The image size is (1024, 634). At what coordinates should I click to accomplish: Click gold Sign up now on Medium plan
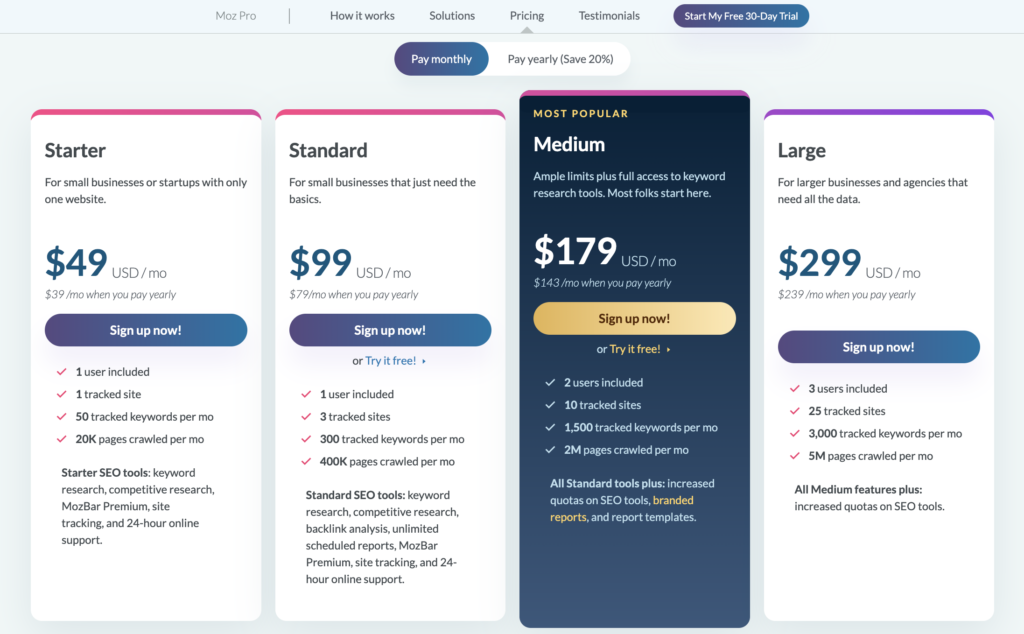tap(634, 318)
